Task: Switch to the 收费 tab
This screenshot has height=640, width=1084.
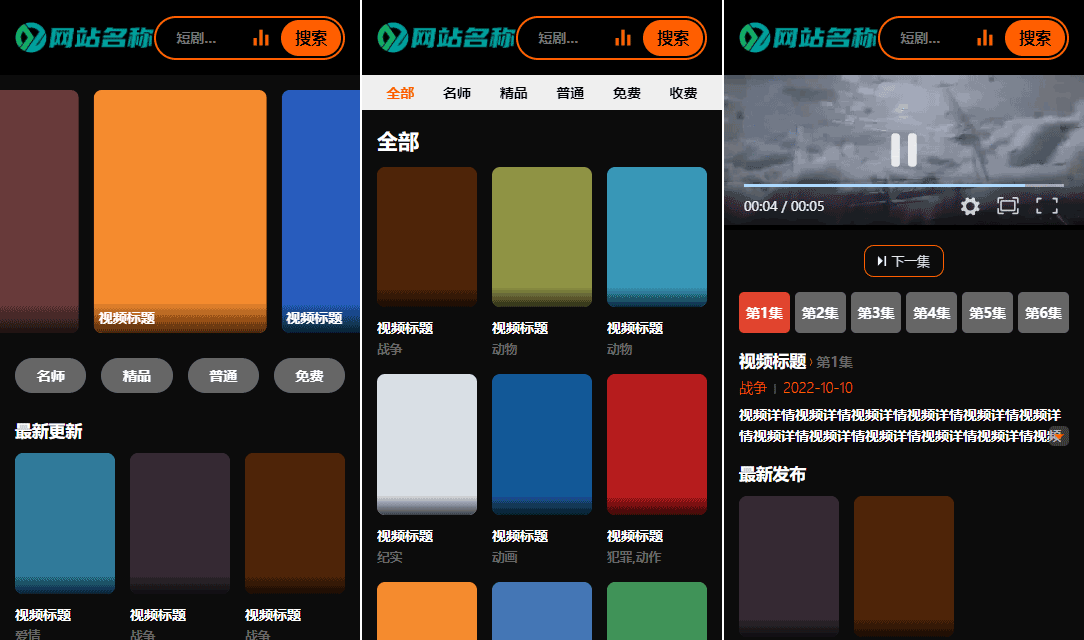Action: tap(684, 93)
